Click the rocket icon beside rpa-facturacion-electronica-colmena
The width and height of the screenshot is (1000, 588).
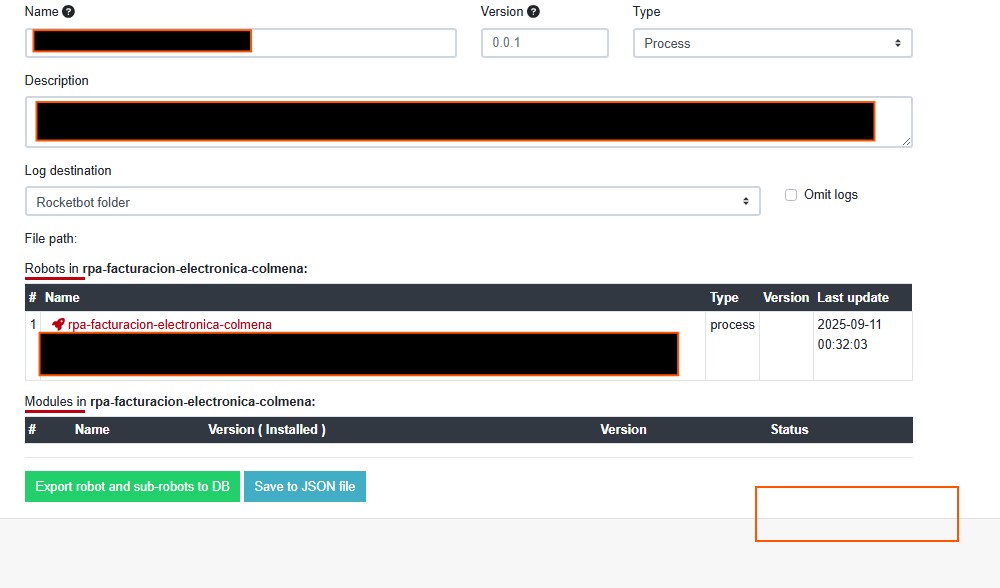58,325
